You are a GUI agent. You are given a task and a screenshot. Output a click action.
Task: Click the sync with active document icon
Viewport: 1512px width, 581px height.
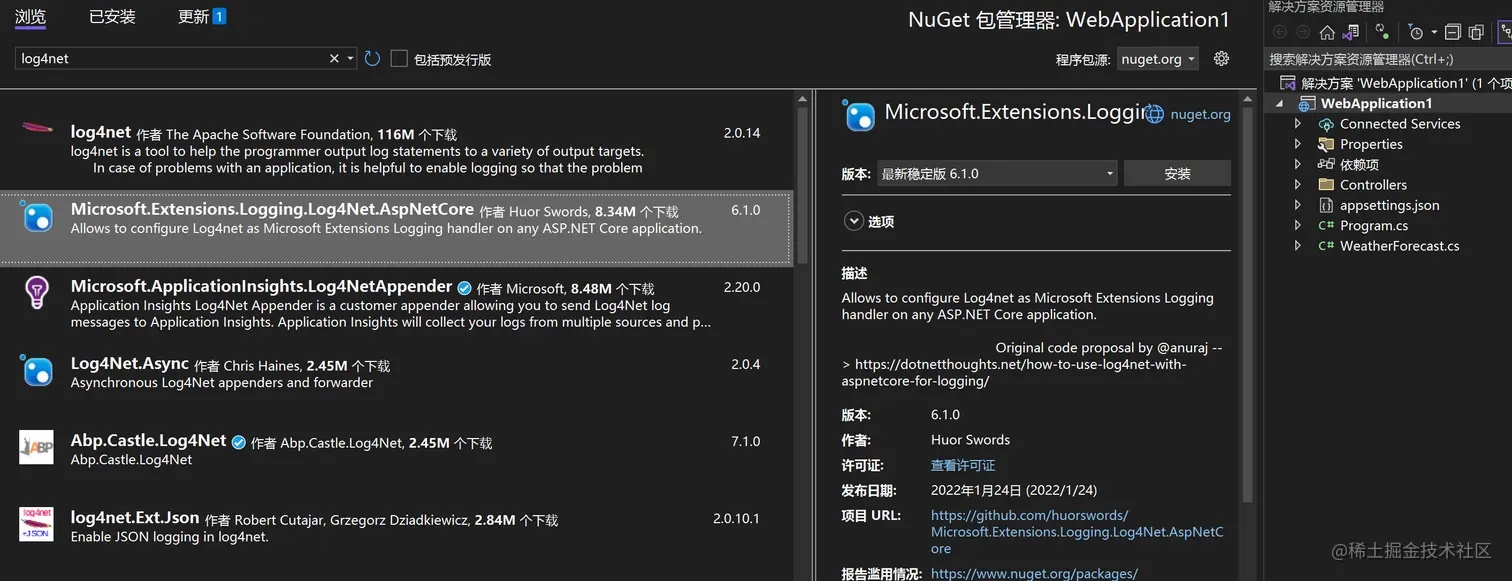point(1382,32)
